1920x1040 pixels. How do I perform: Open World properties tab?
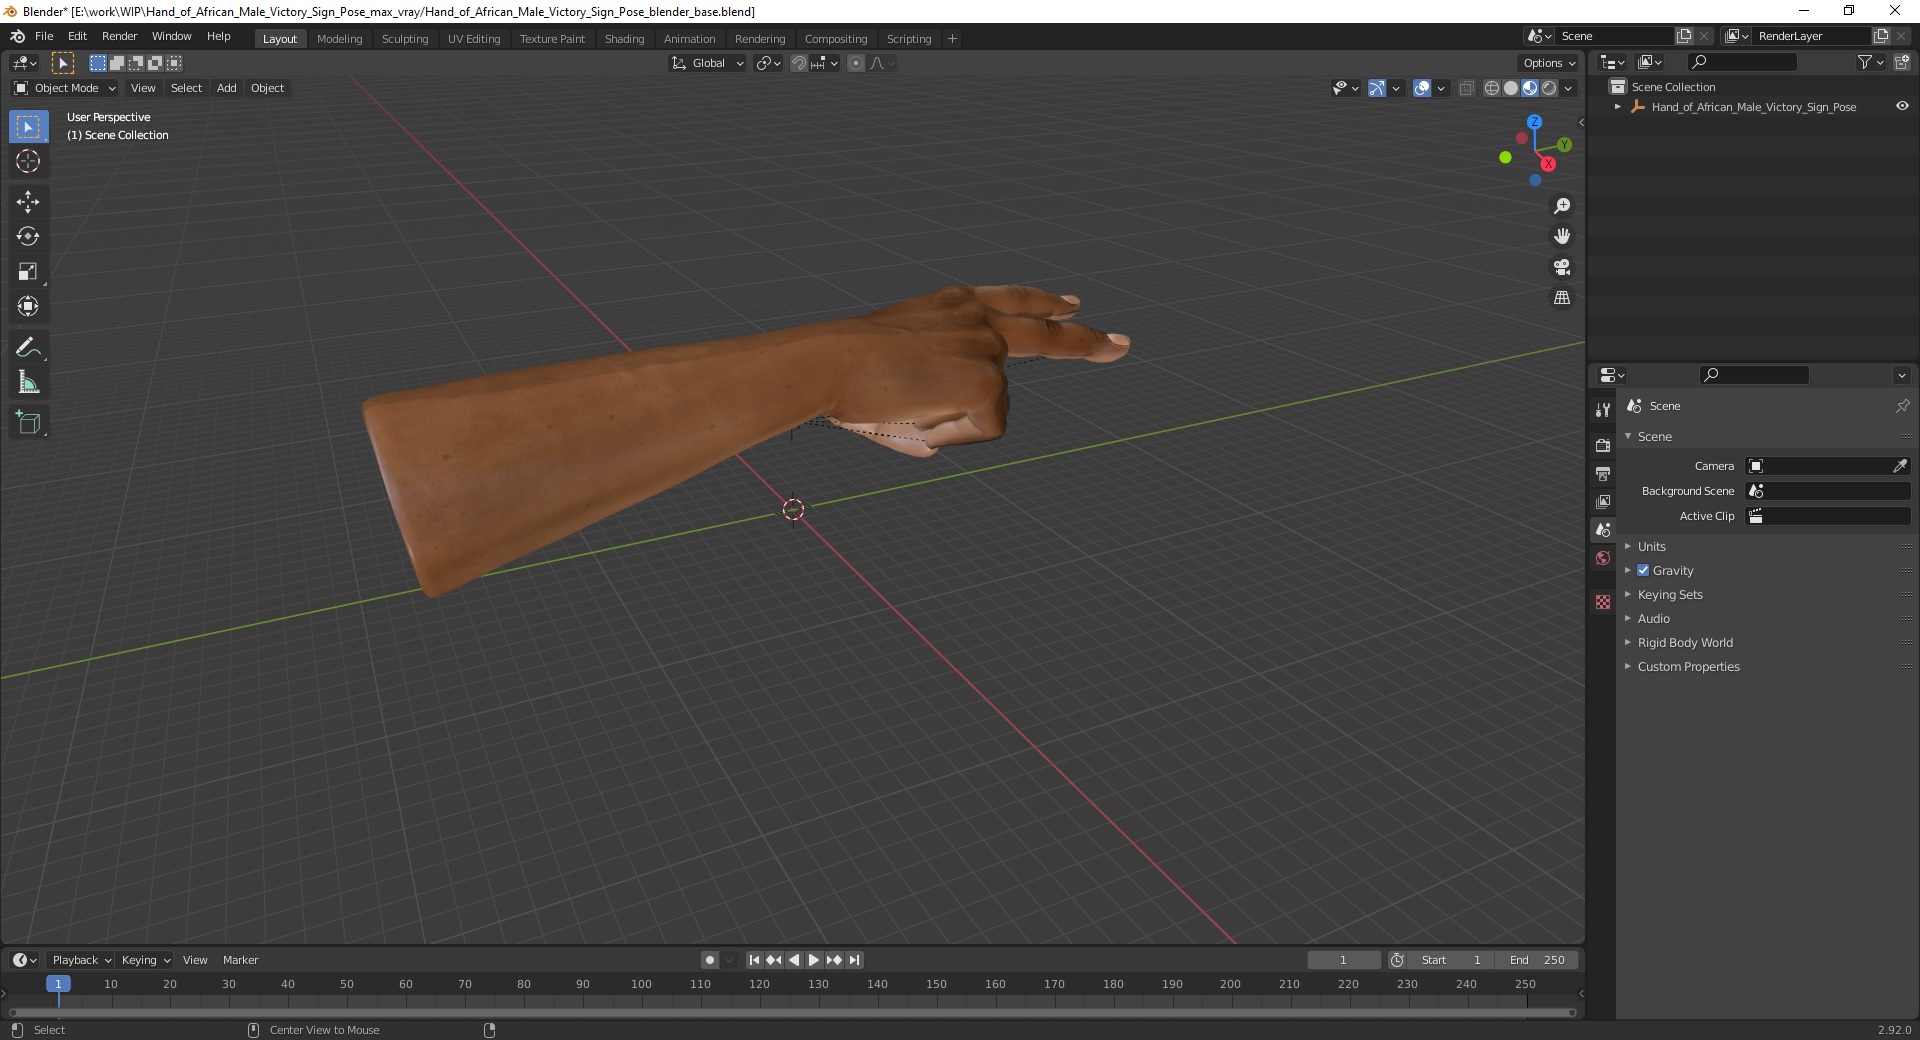1603,558
